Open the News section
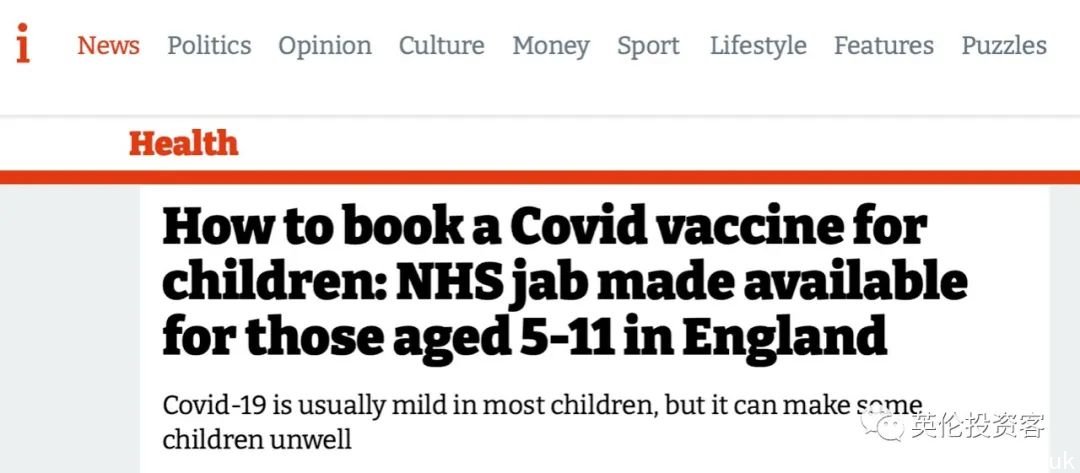 109,45
